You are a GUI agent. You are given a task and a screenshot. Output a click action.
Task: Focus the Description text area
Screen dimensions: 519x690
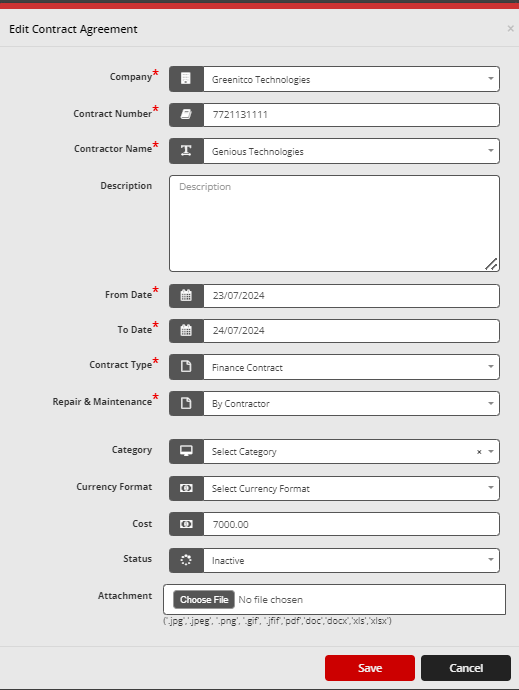pyautogui.click(x=334, y=224)
